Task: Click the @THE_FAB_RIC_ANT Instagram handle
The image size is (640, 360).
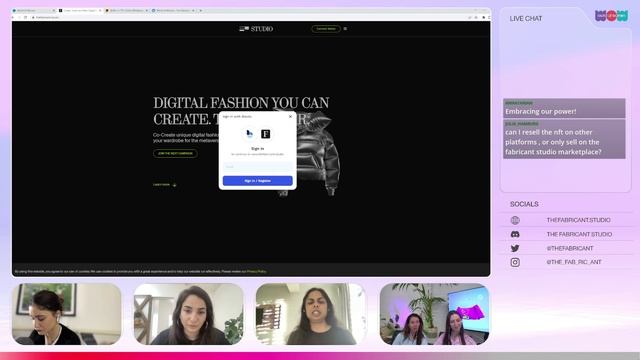Action: [574, 262]
